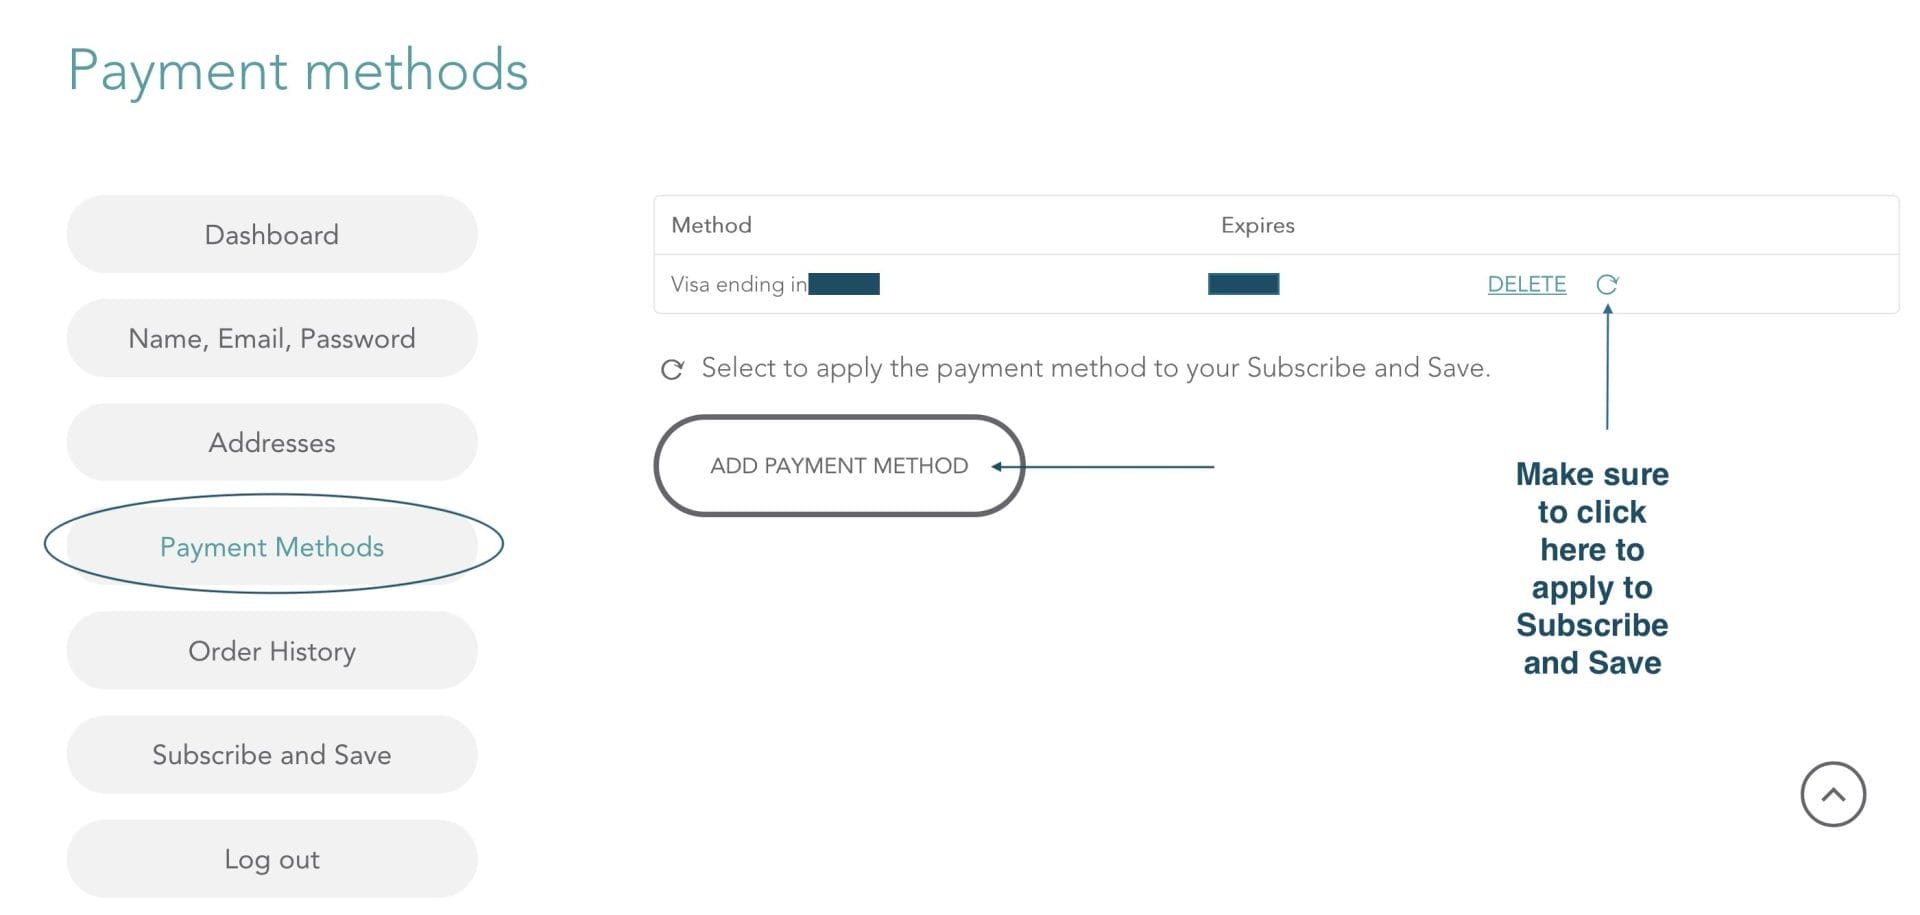Image resolution: width=1920 pixels, height=915 pixels.
Task: Open the Dashboard section
Action: point(272,235)
